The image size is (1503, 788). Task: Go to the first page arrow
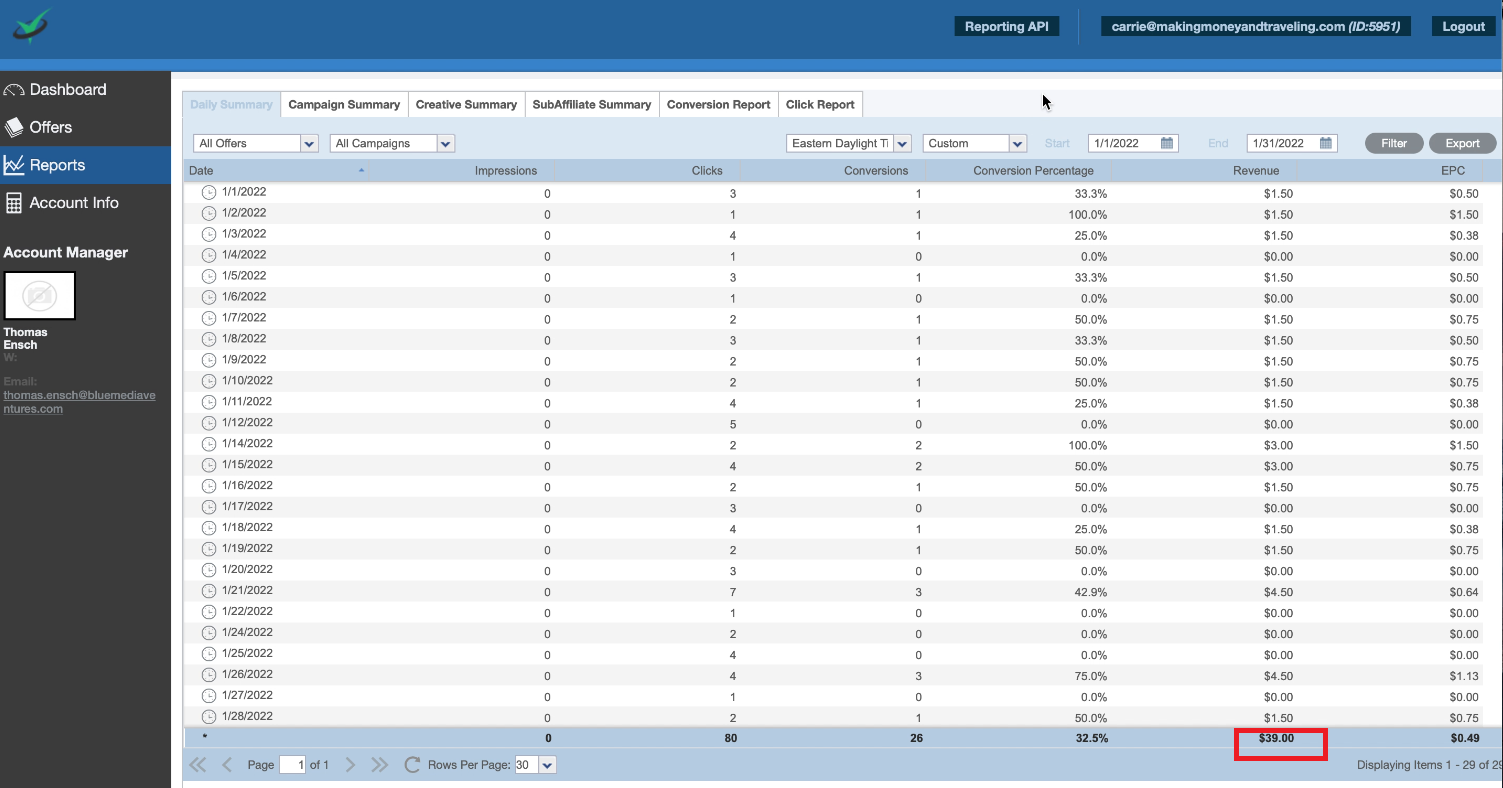(198, 765)
